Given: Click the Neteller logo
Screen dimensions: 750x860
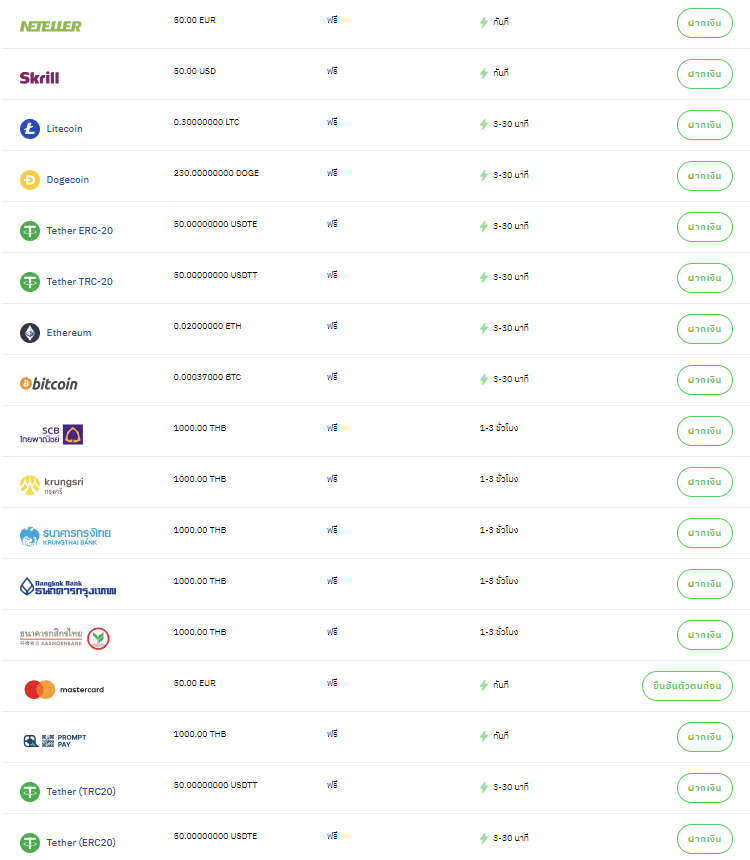Looking at the screenshot, I should (x=51, y=26).
